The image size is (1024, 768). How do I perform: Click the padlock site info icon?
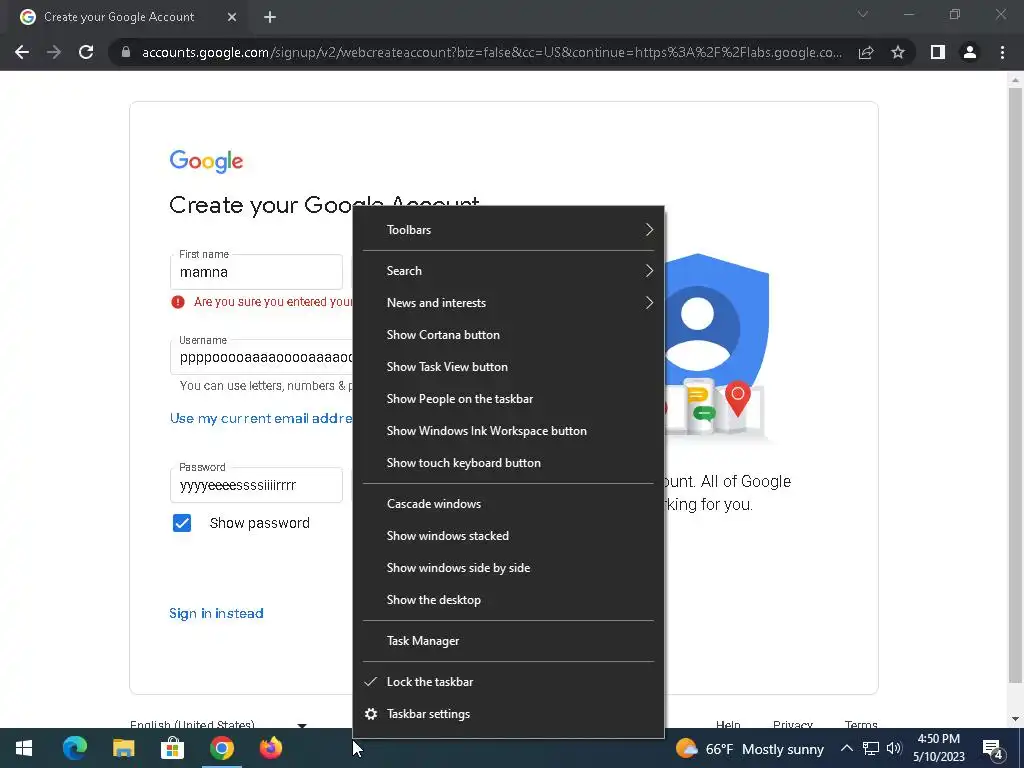[126, 52]
